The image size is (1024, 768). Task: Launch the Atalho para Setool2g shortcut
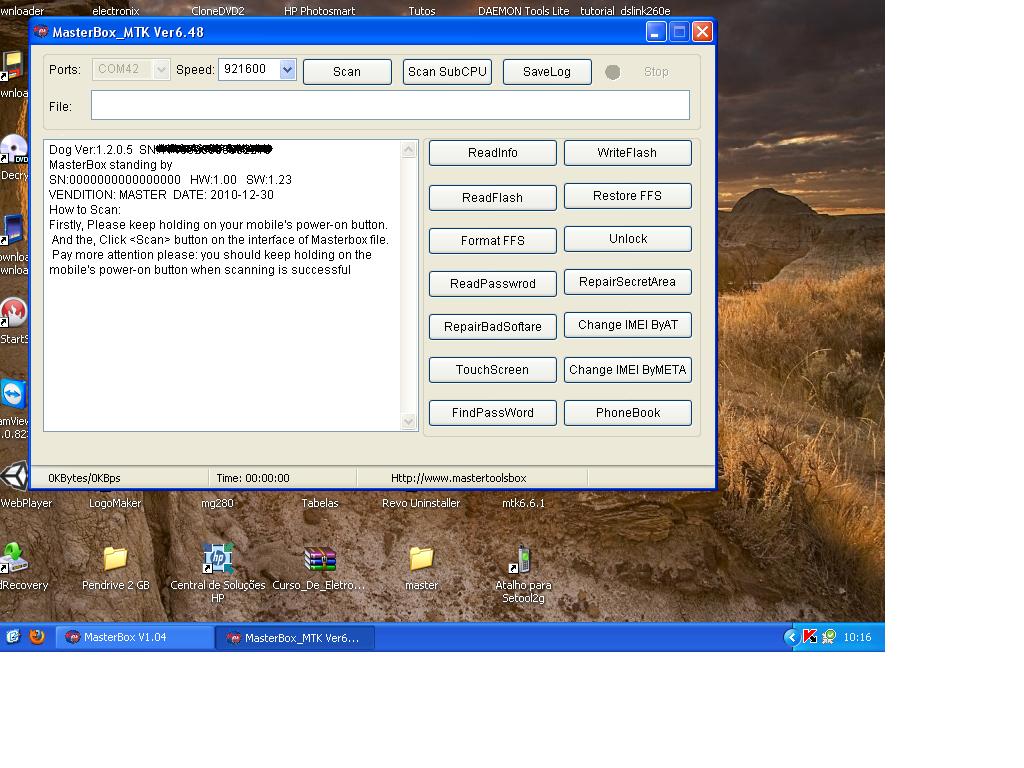click(522, 559)
